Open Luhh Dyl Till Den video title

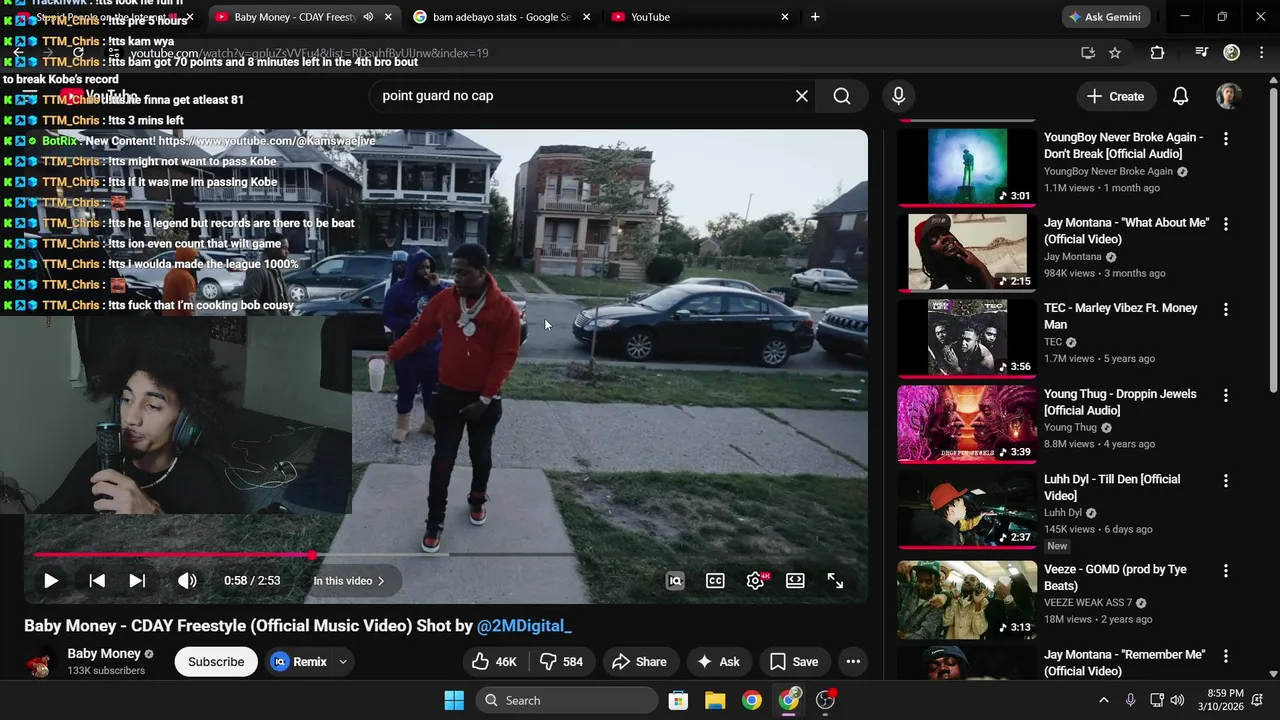1112,487
